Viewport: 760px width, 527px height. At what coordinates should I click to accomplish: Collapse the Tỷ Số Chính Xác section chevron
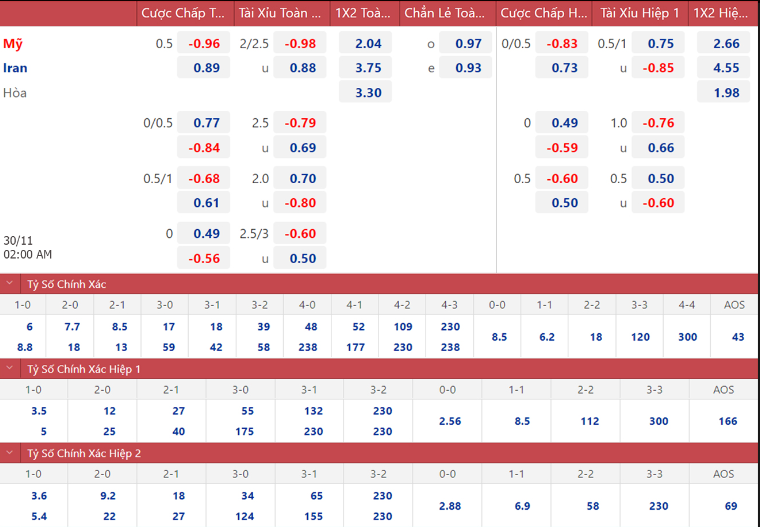click(x=10, y=283)
